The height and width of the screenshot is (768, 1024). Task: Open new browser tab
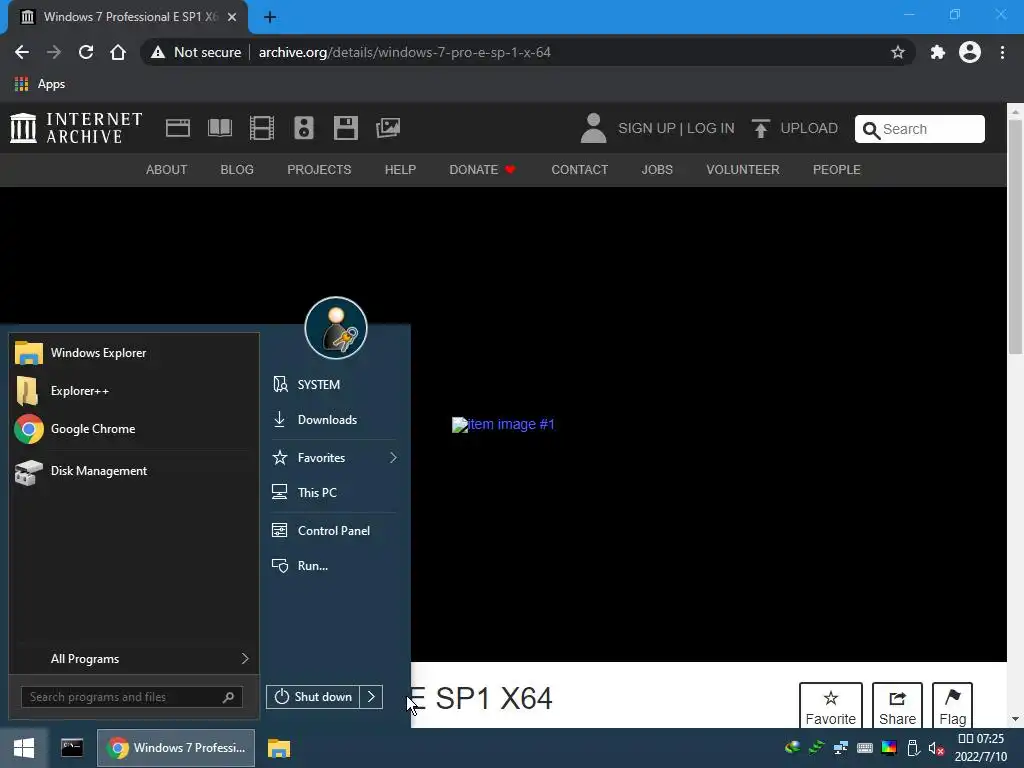pyautogui.click(x=270, y=17)
